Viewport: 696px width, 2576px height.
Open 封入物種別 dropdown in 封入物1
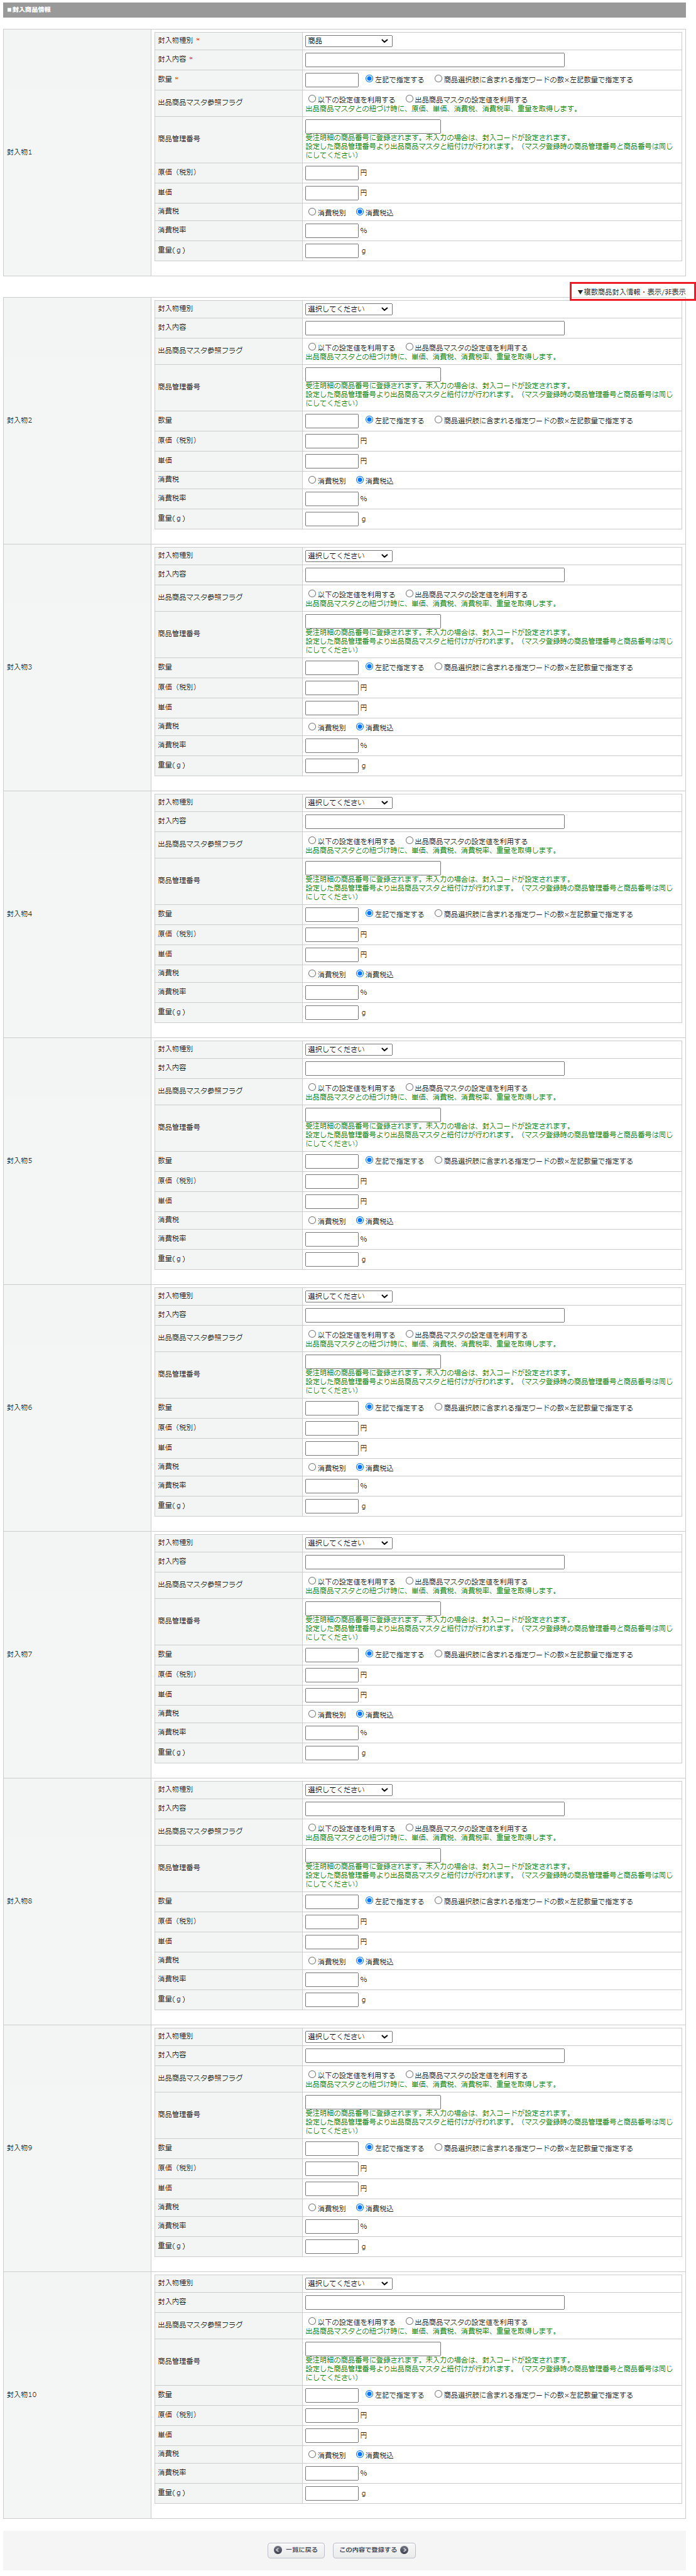tap(348, 41)
